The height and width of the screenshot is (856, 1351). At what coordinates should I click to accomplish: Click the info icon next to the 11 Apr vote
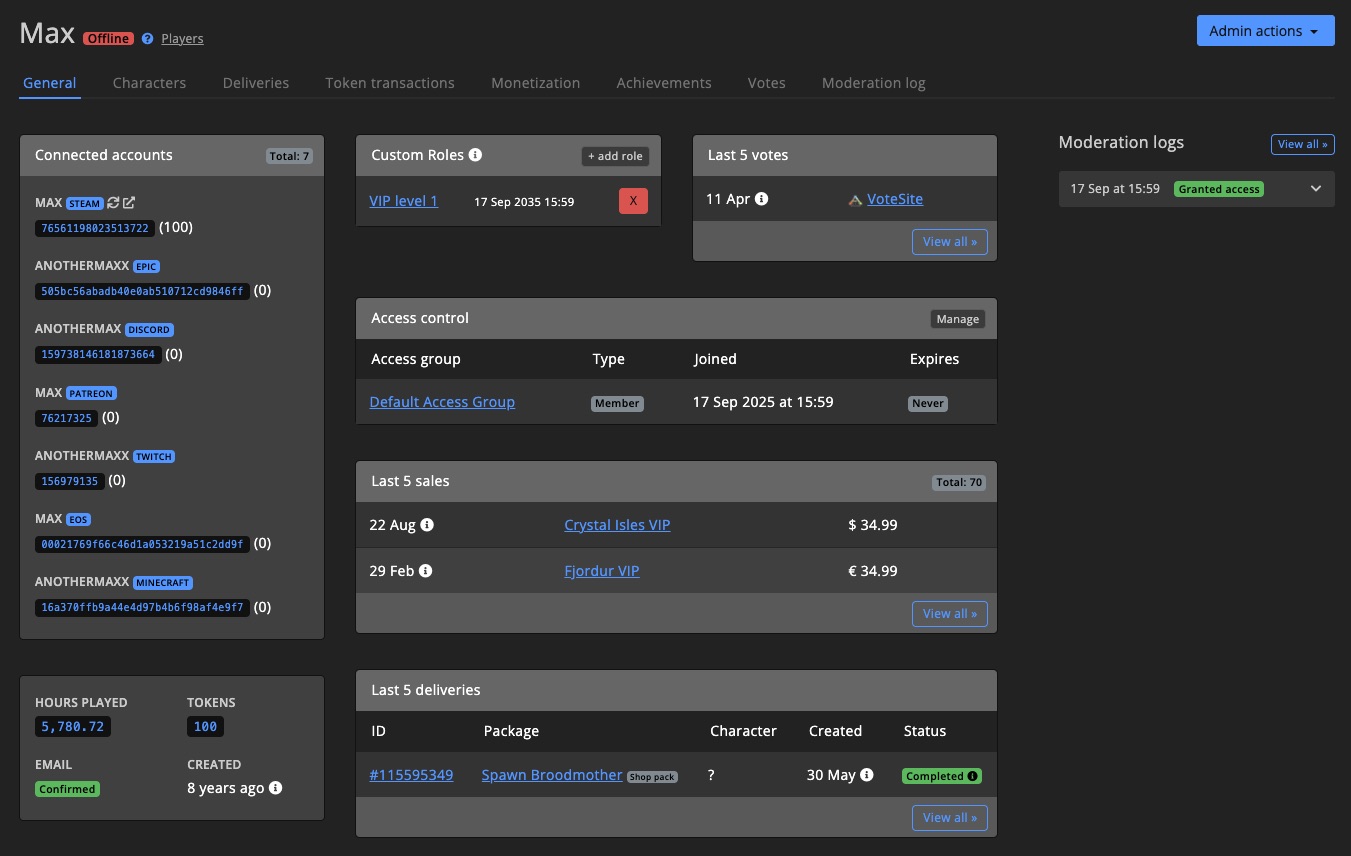click(x=762, y=198)
